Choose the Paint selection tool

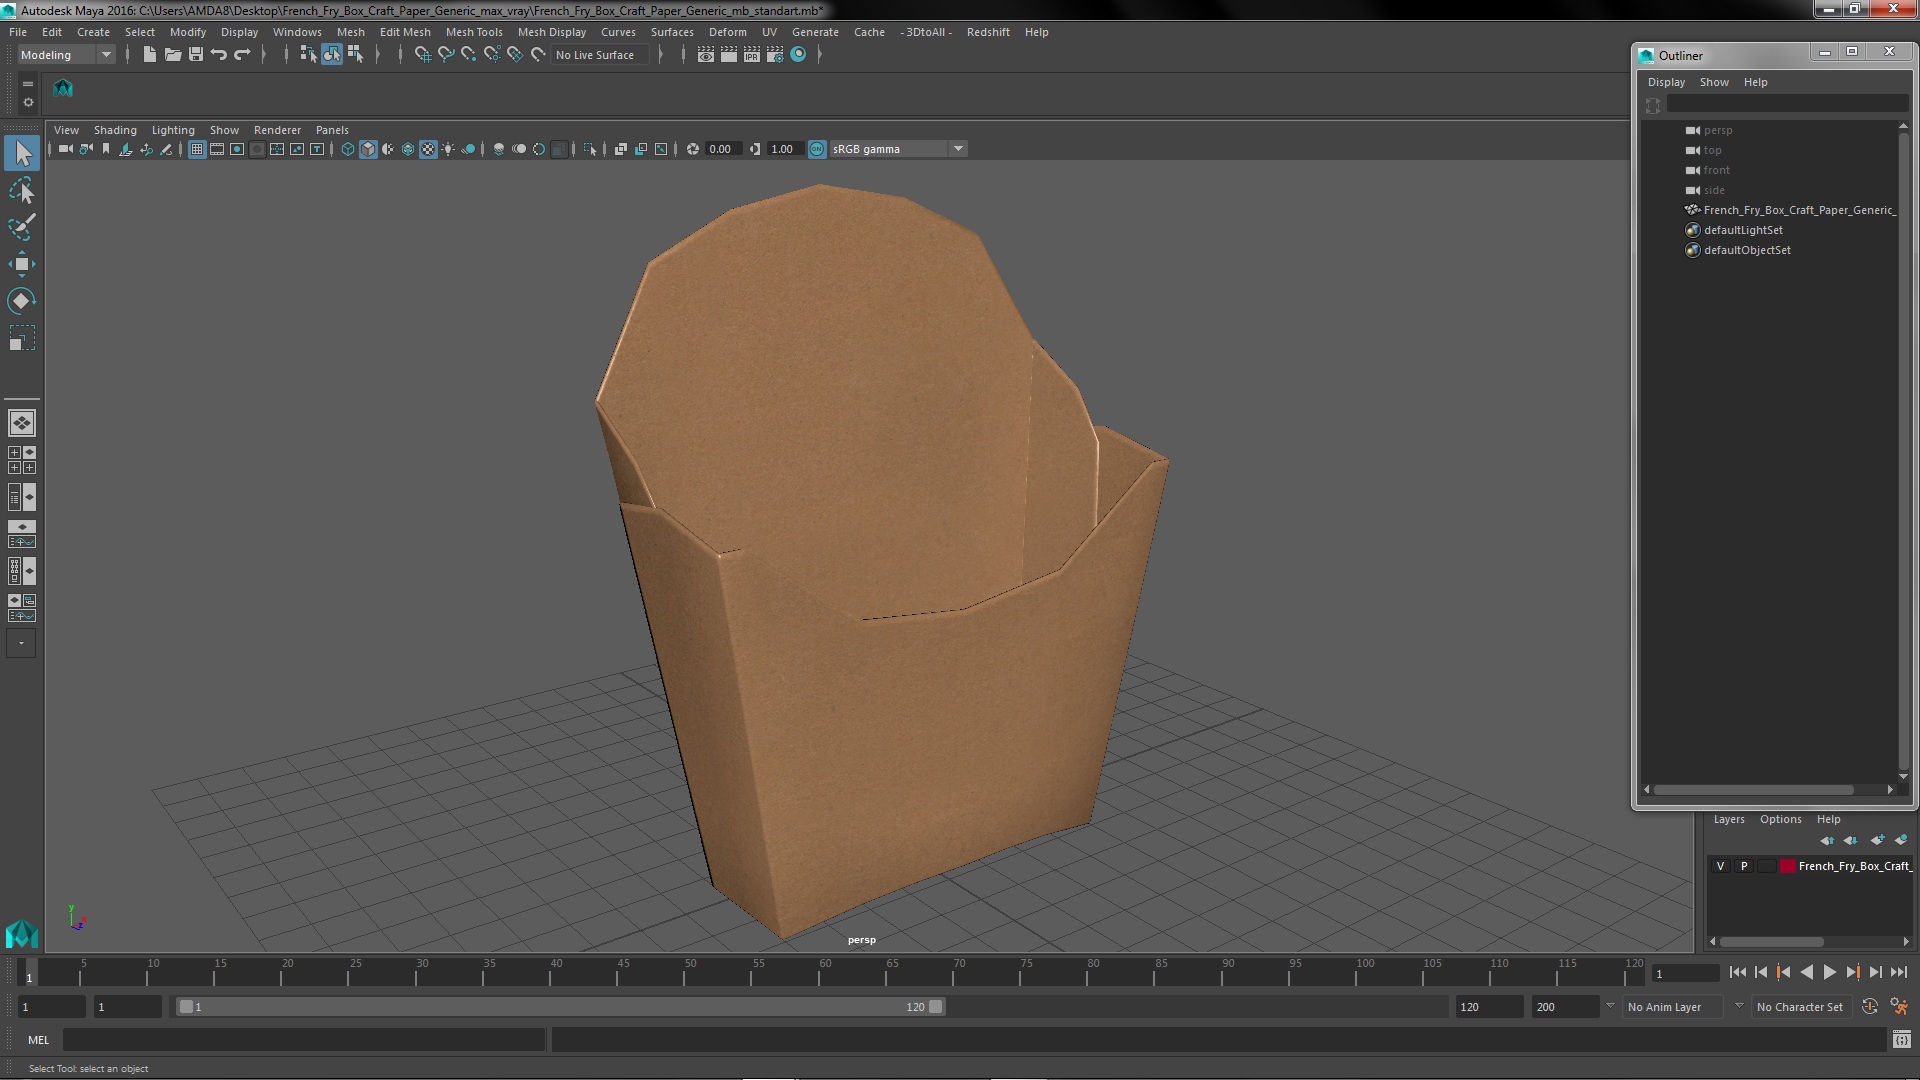point(21,227)
